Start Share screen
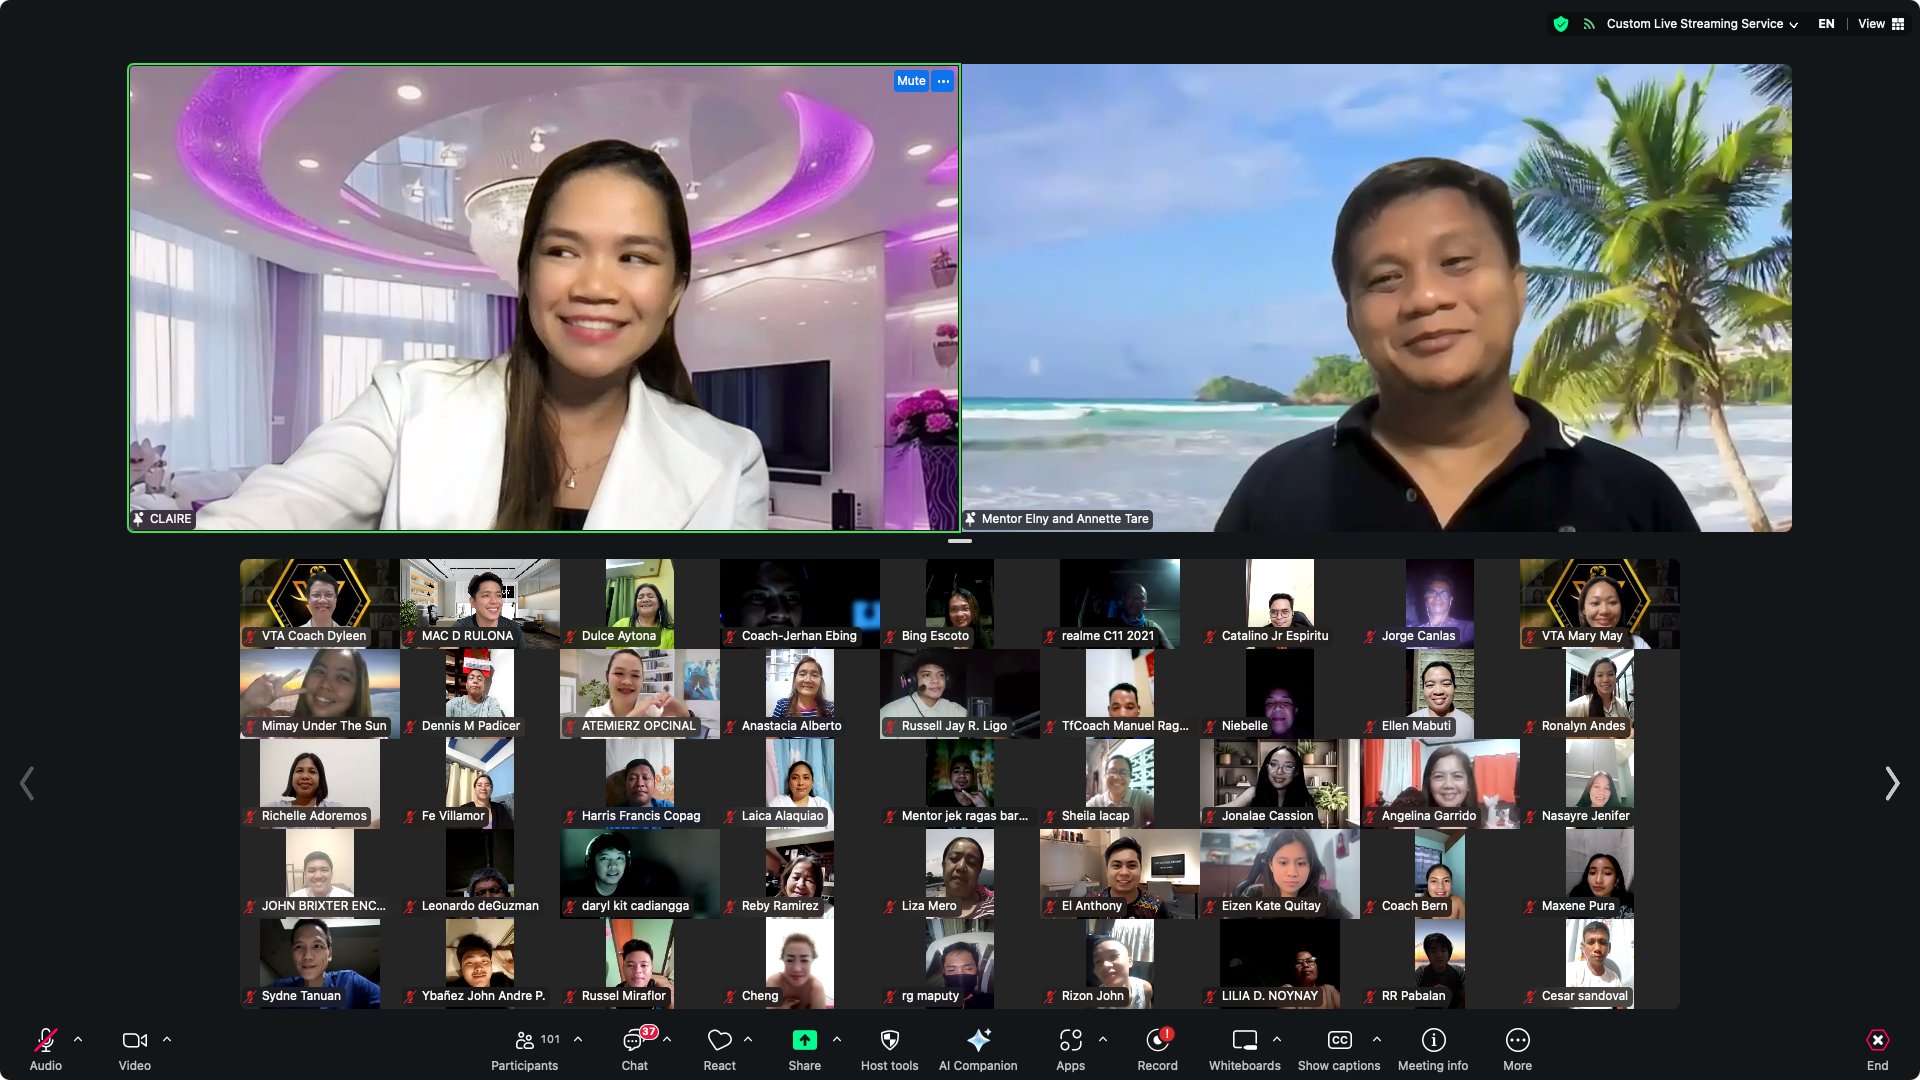 [x=804, y=1048]
